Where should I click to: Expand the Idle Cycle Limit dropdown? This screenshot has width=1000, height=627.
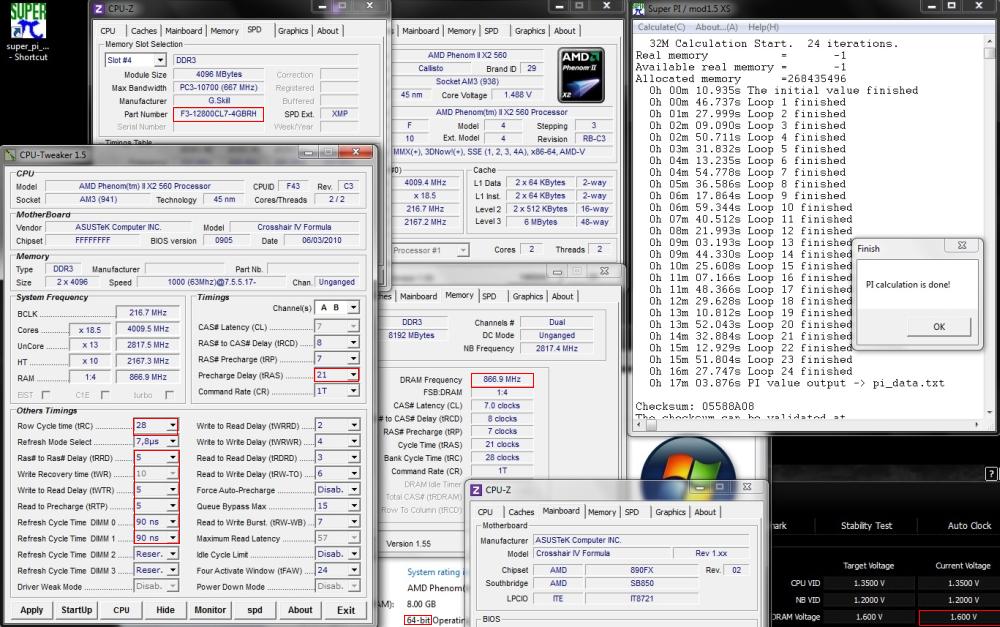pos(353,554)
